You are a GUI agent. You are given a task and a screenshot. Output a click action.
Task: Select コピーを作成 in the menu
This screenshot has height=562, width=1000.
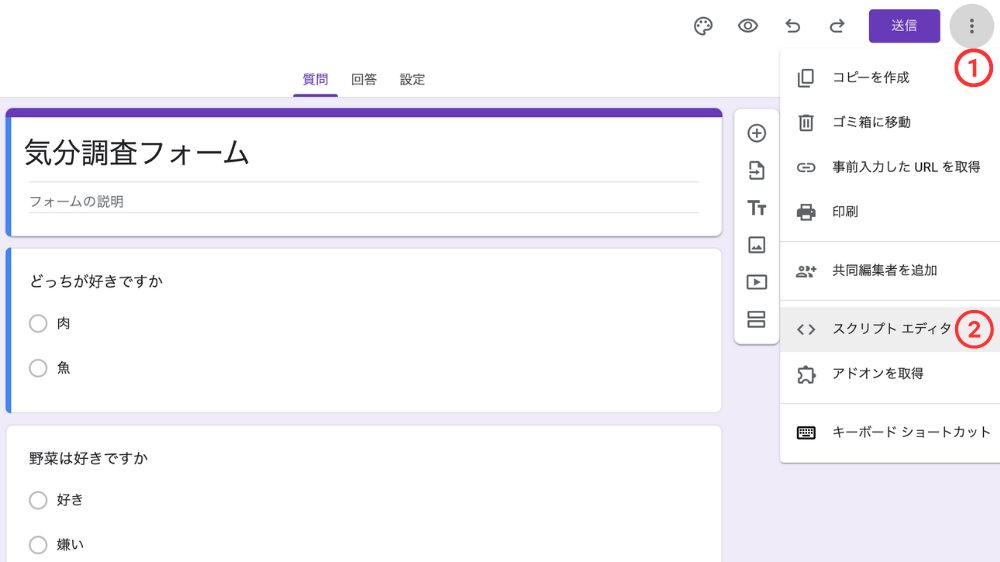coord(870,78)
